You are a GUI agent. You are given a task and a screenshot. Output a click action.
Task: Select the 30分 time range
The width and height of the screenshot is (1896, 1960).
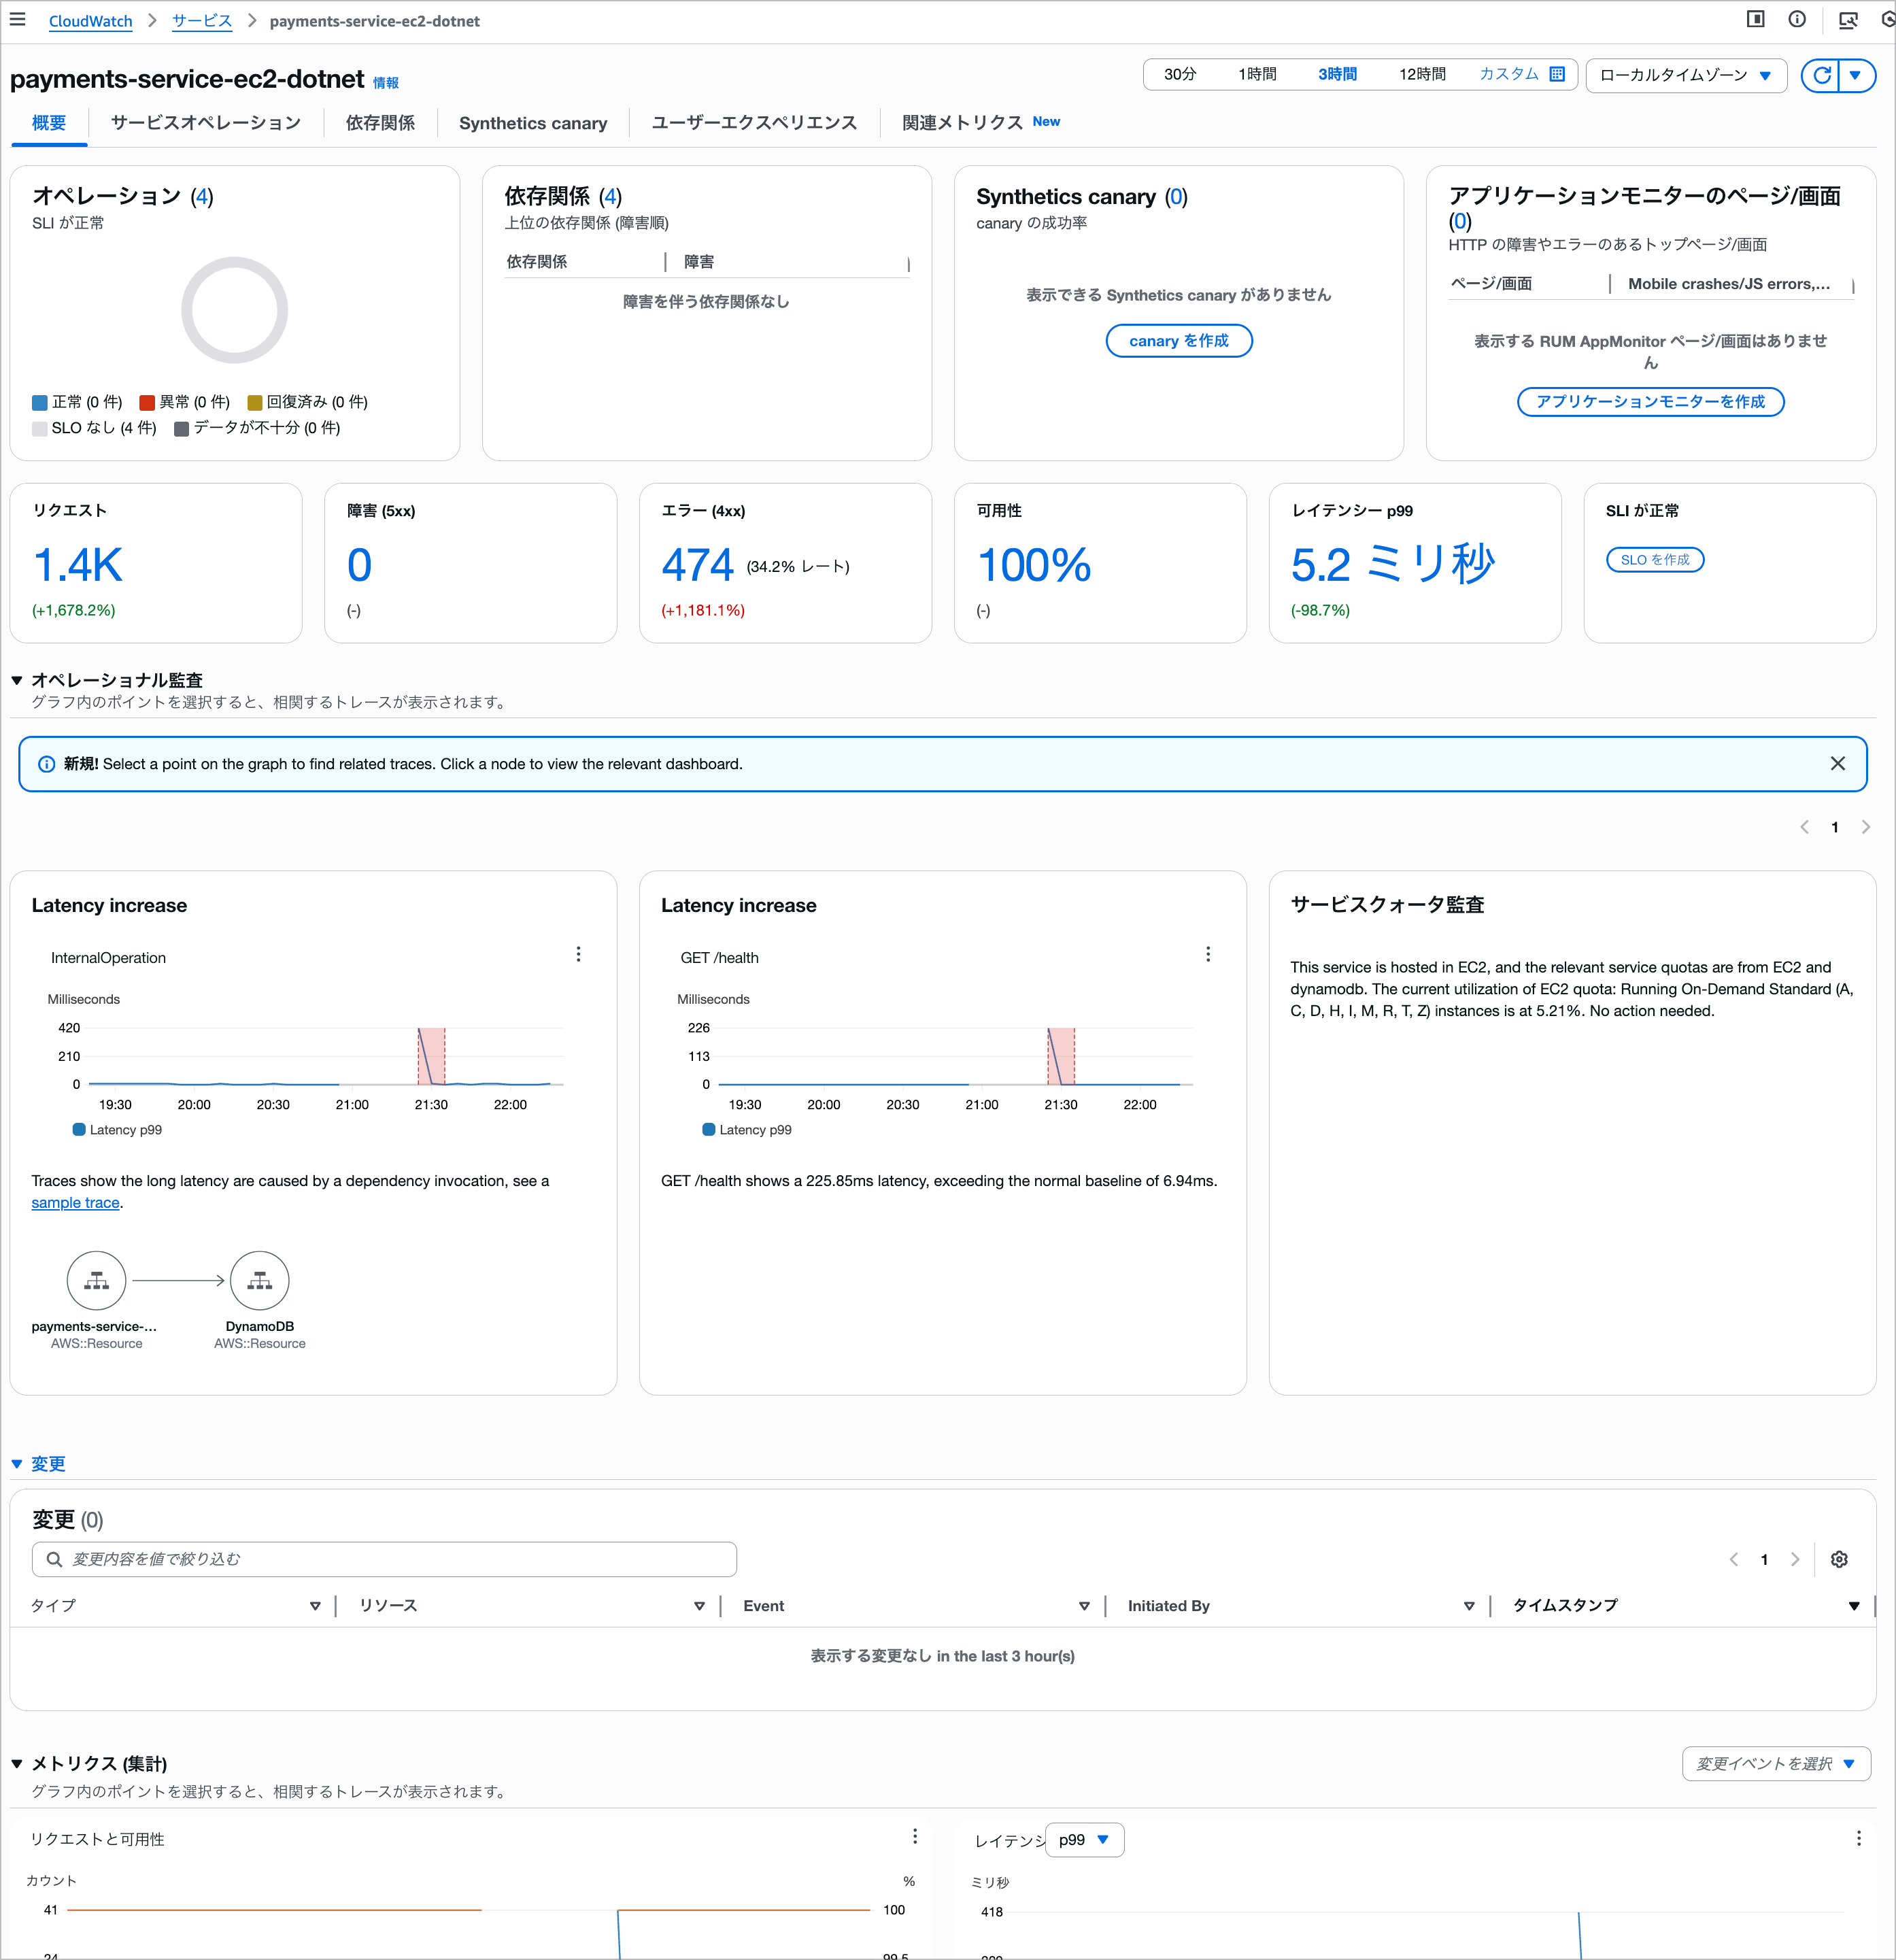pos(1180,75)
